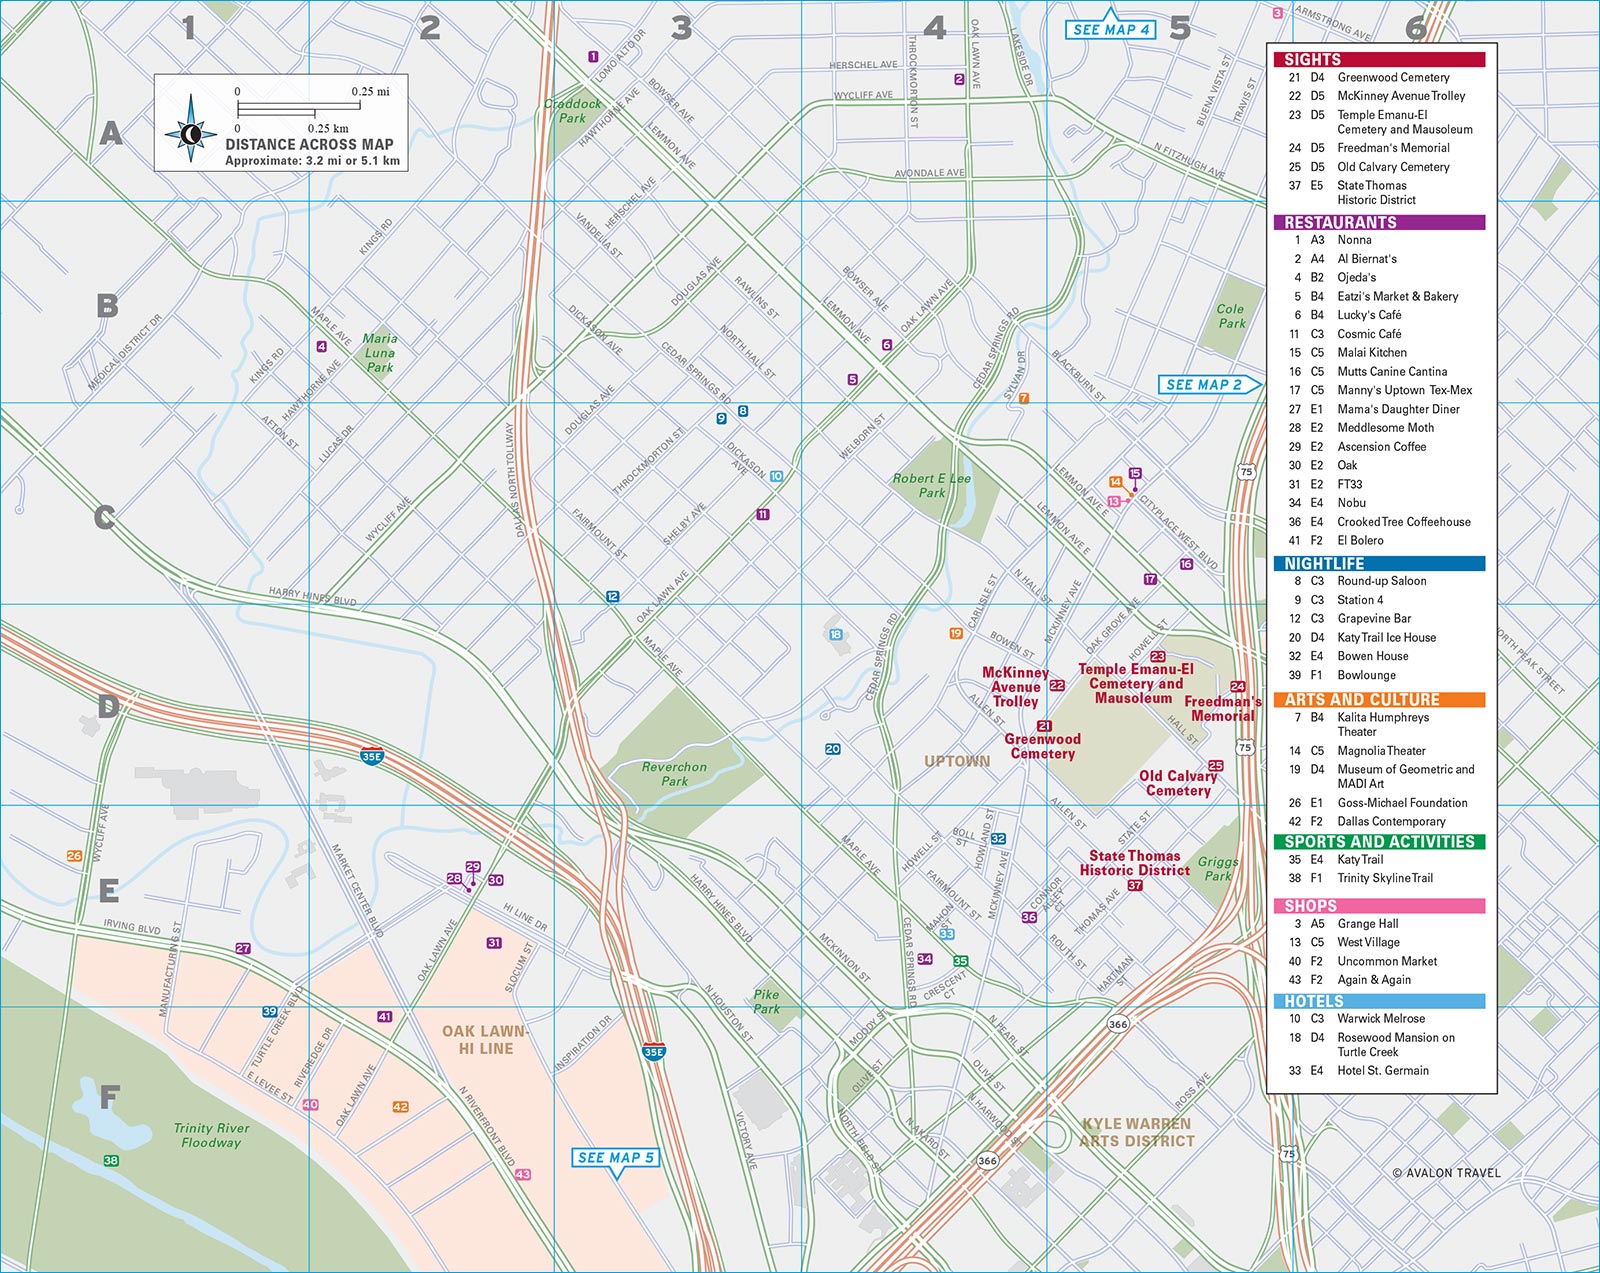Click marker 25 for Old Calvary Cemetery

[x=1216, y=766]
